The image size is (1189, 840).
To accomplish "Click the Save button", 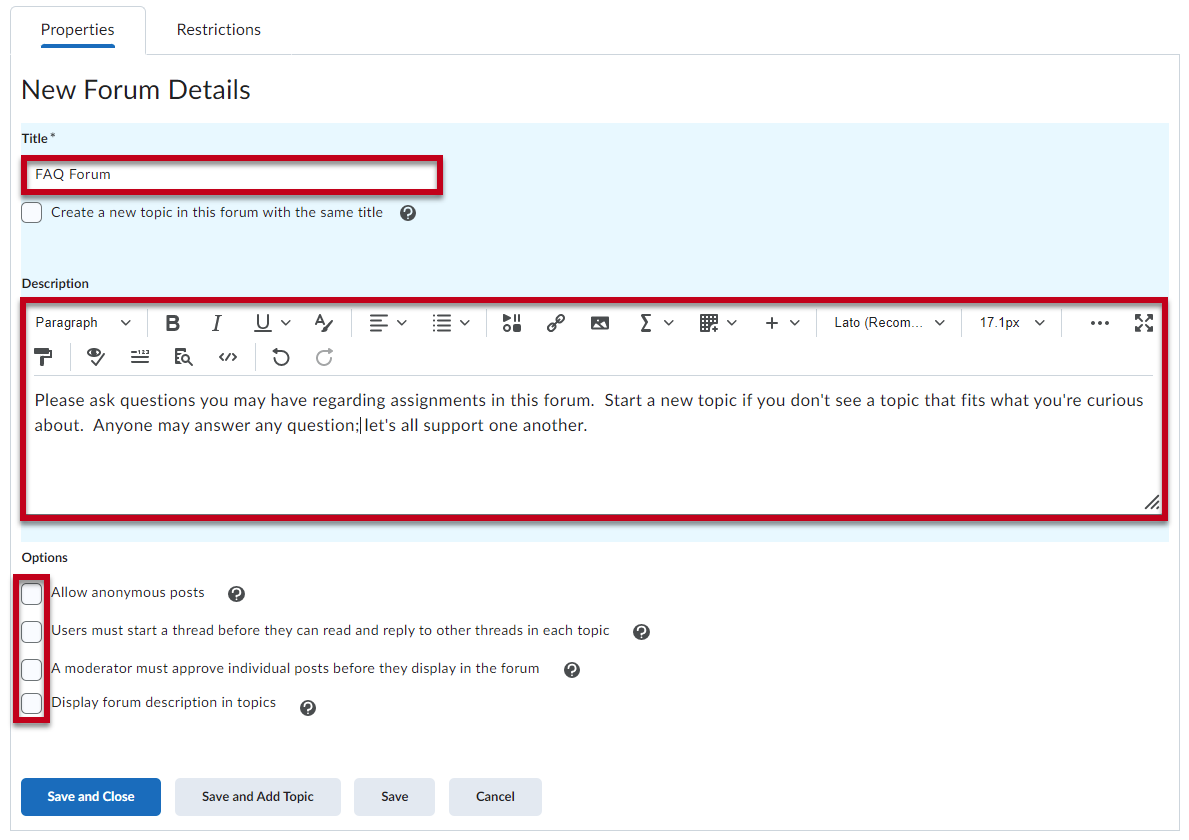I will (x=394, y=797).
